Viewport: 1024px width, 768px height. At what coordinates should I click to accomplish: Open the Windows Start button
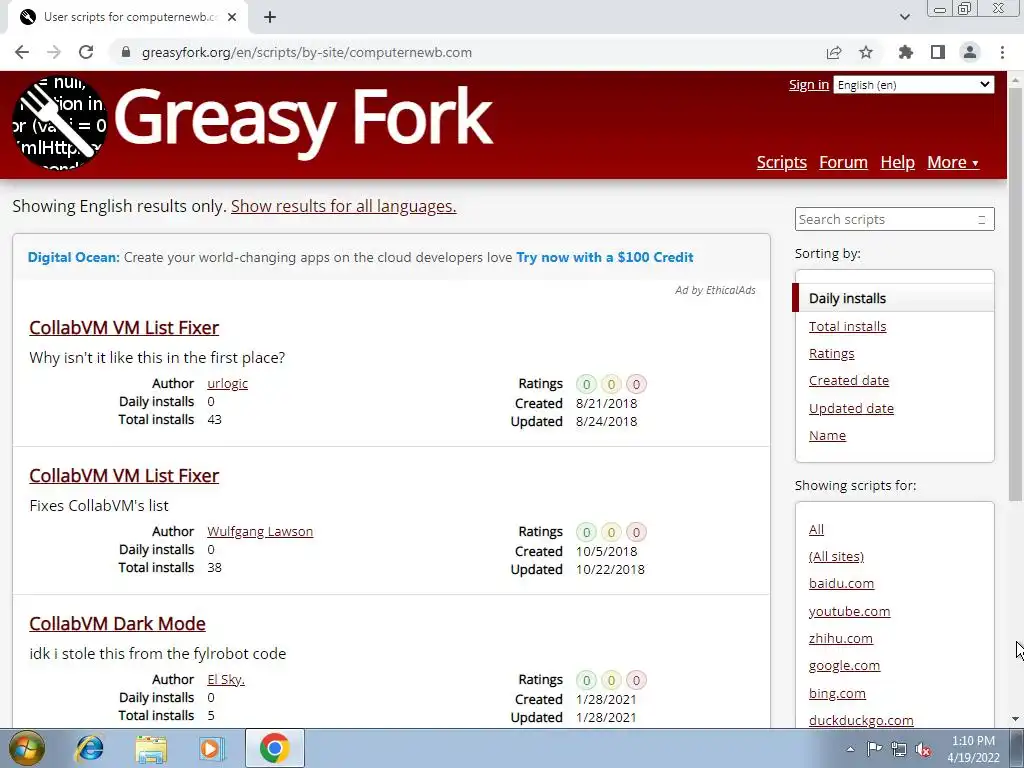pyautogui.click(x=27, y=748)
